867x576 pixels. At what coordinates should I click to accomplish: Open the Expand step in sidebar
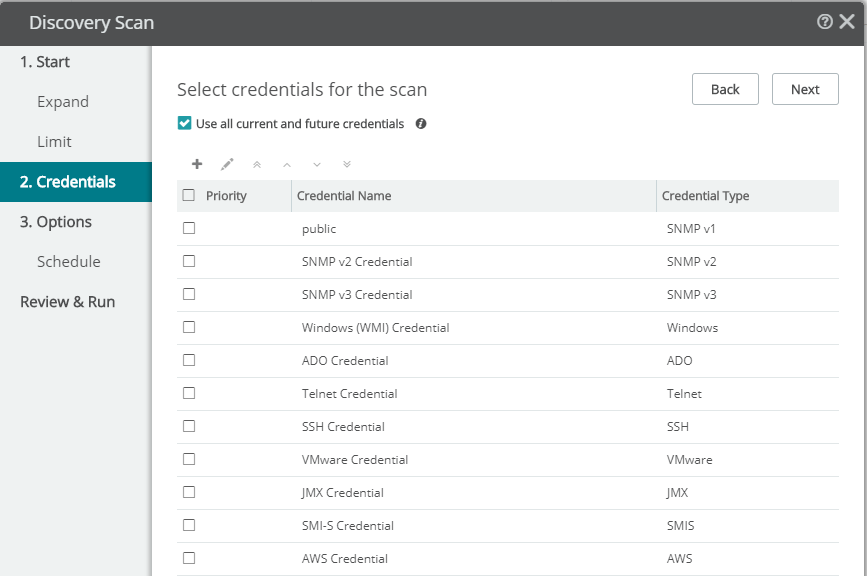pos(63,102)
